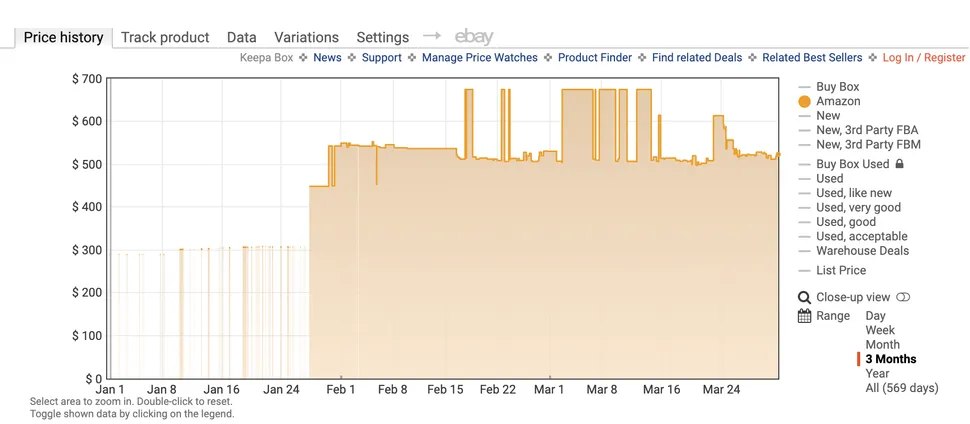Open the Variations tab
Viewport: 970px width, 424px height.
click(x=306, y=37)
